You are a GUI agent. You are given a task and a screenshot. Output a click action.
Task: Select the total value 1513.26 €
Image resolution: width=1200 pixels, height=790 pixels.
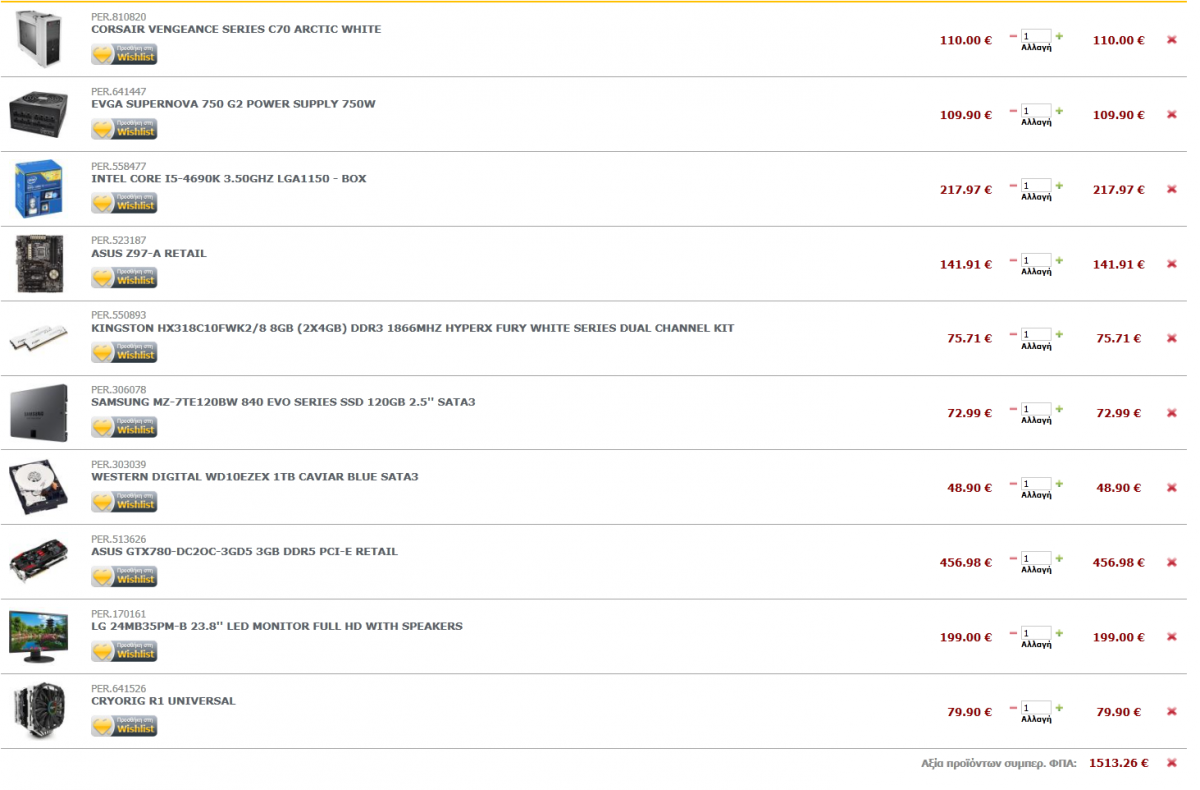1118,763
